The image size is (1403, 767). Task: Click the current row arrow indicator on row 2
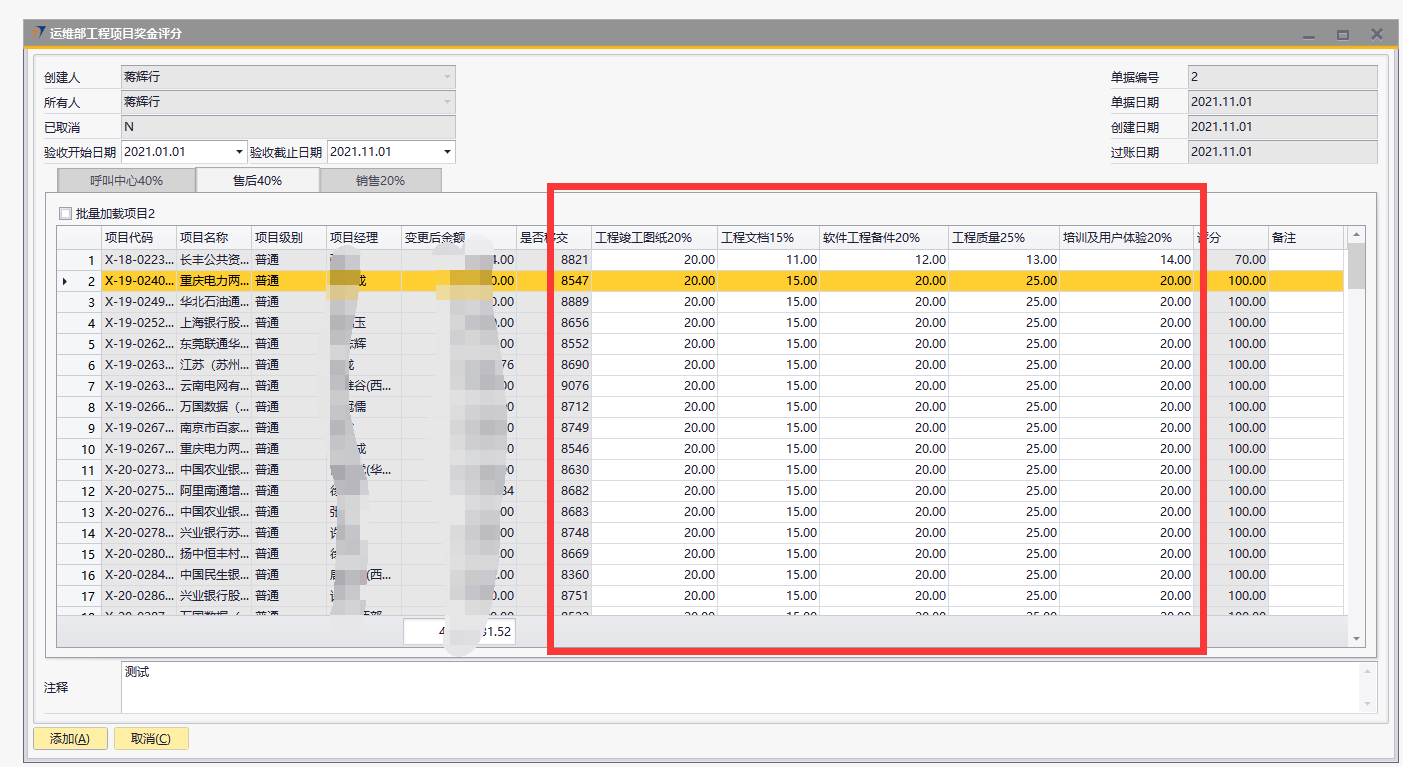pyautogui.click(x=65, y=282)
